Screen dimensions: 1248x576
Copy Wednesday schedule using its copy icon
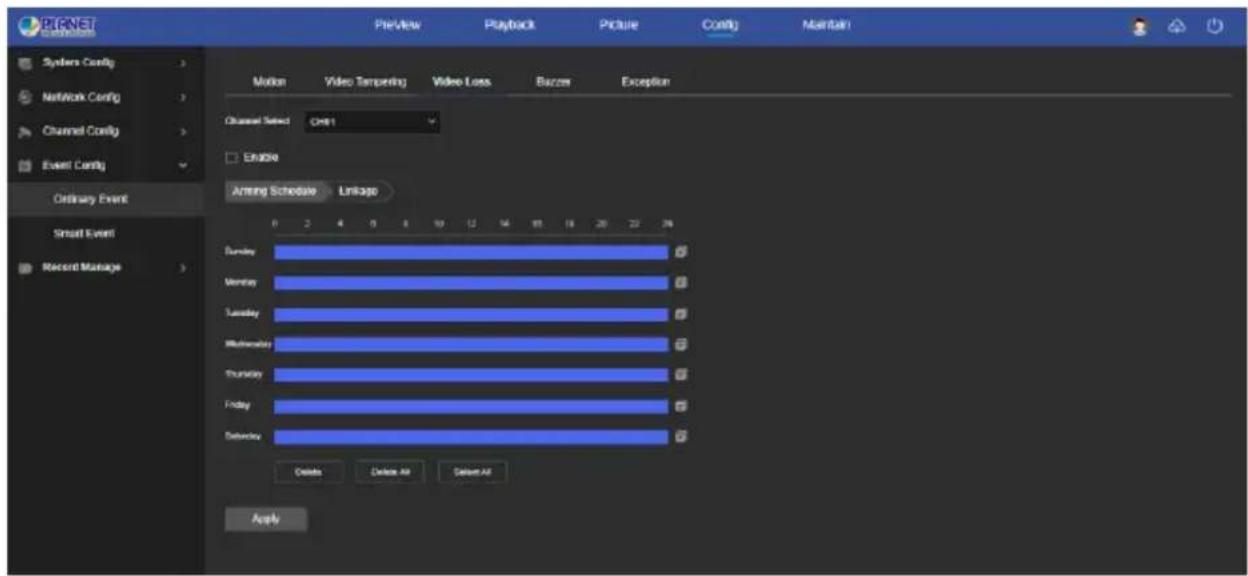coord(680,345)
